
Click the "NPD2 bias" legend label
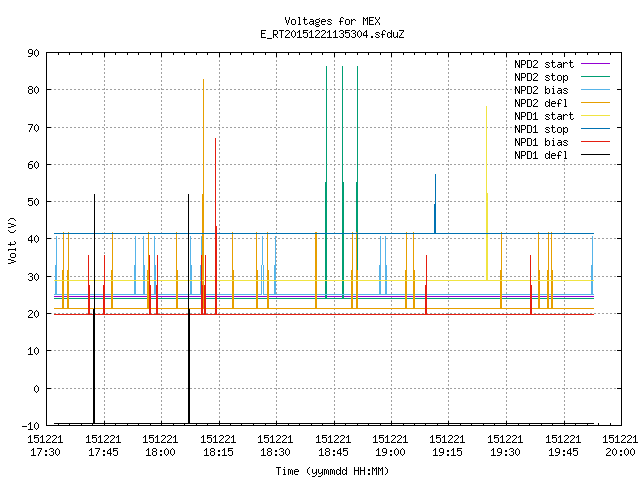(541, 90)
